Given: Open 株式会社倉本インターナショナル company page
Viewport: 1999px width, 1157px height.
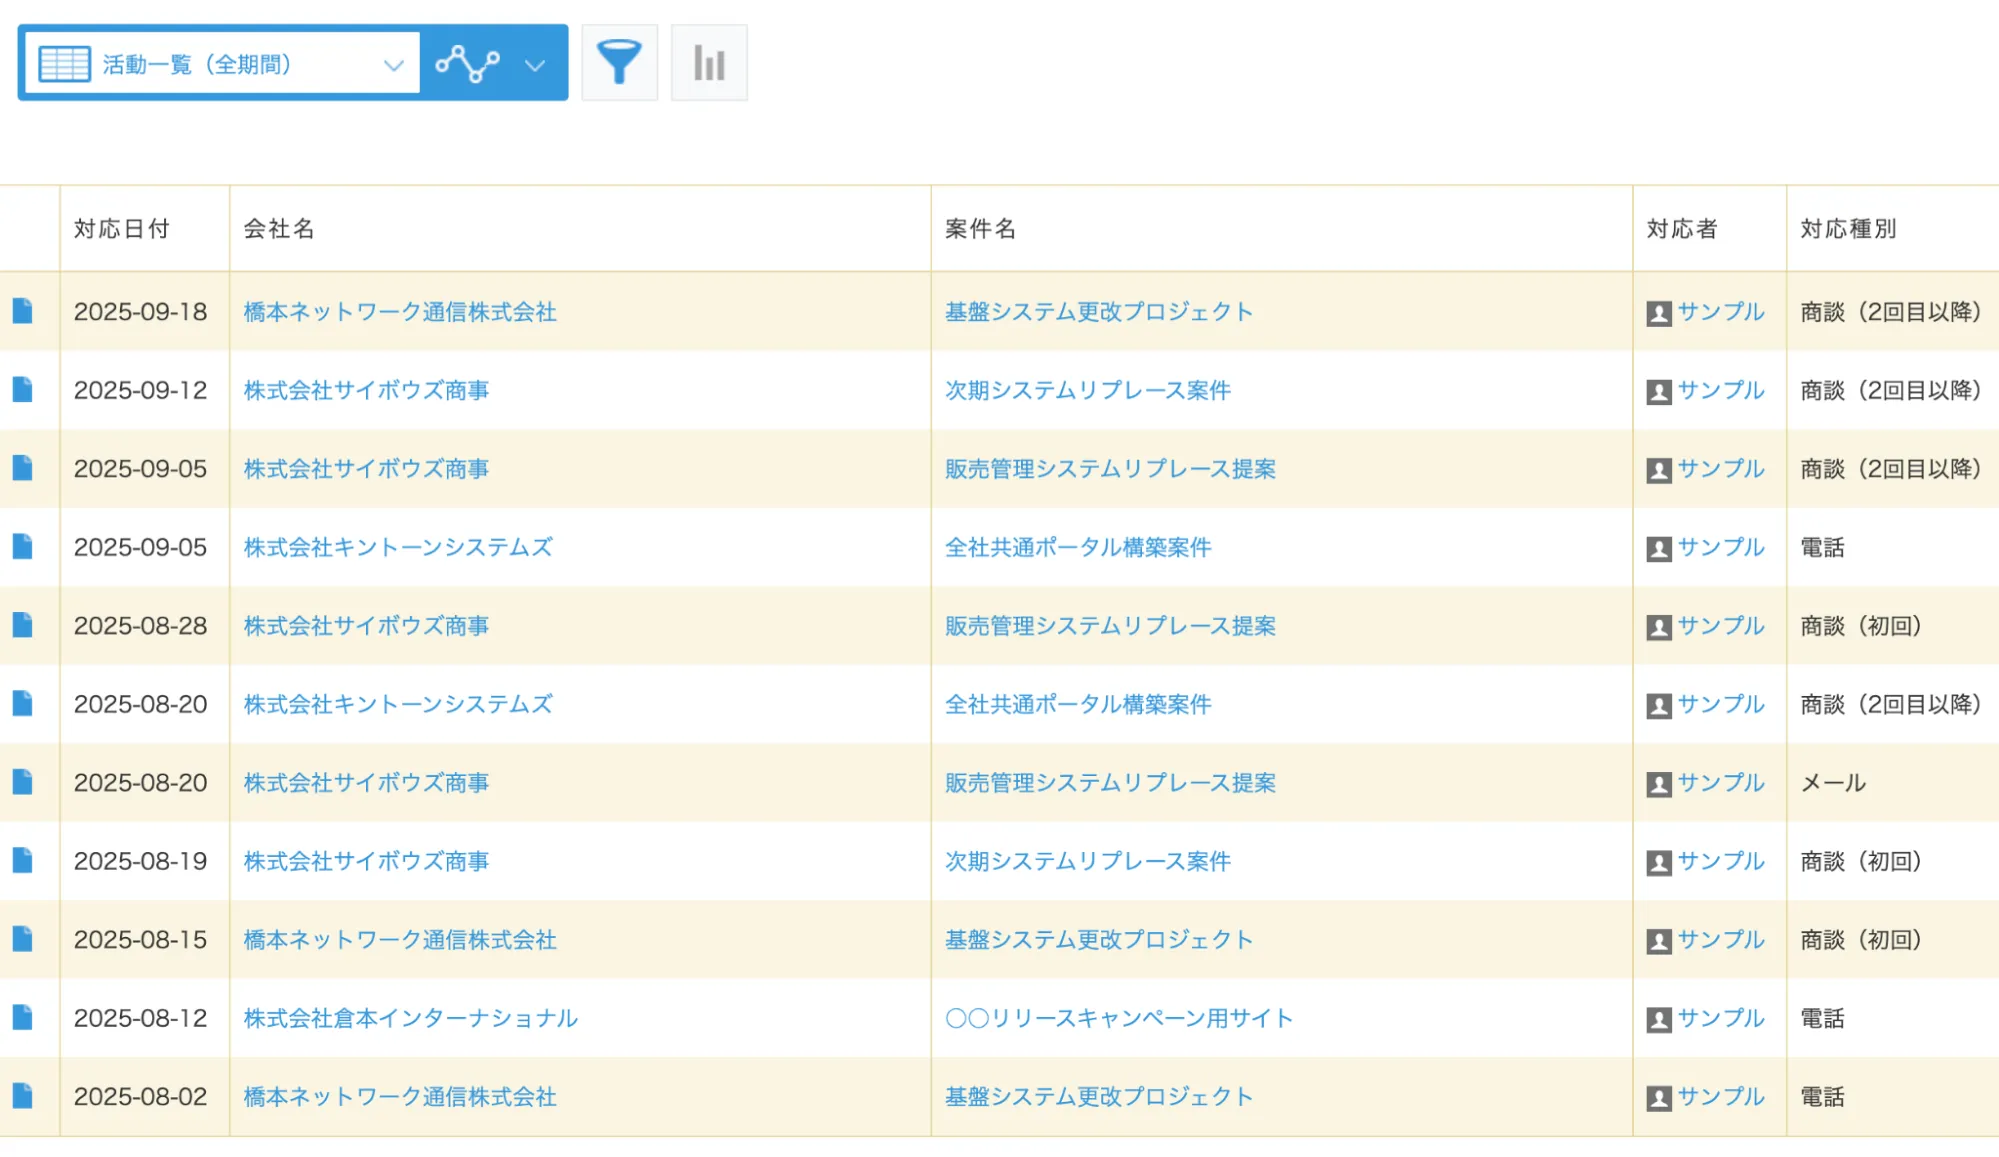Looking at the screenshot, I should [x=410, y=1018].
